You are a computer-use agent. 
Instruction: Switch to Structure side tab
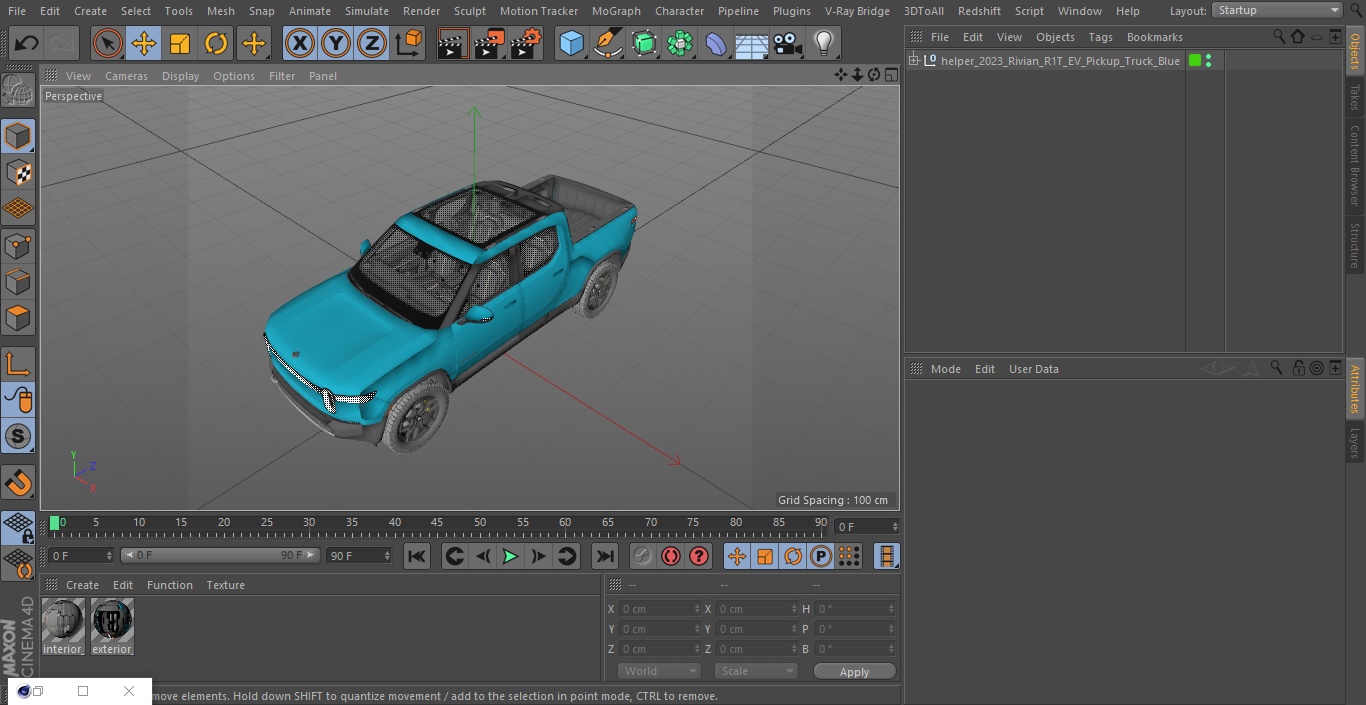point(1355,246)
